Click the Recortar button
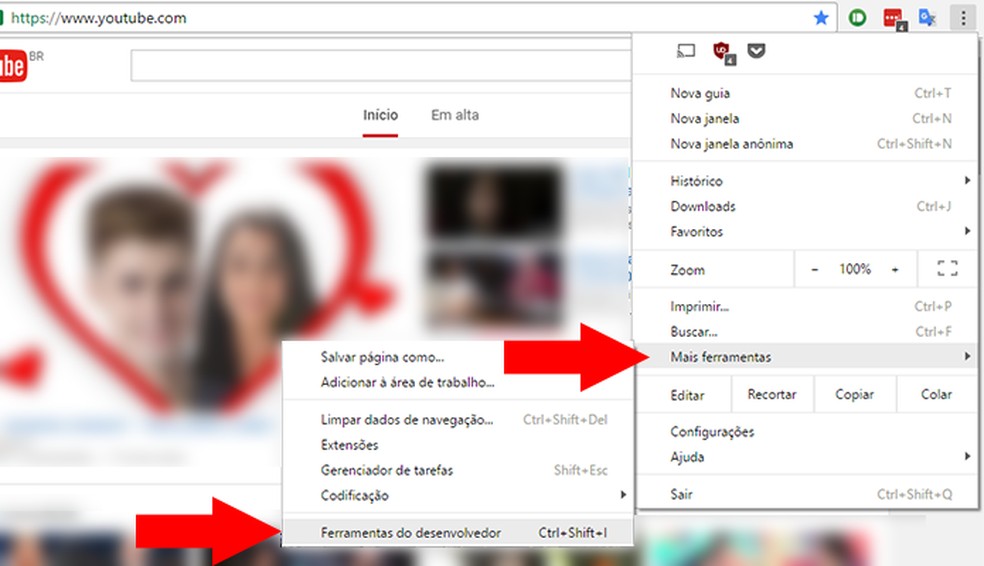The image size is (984, 566). coord(772,394)
